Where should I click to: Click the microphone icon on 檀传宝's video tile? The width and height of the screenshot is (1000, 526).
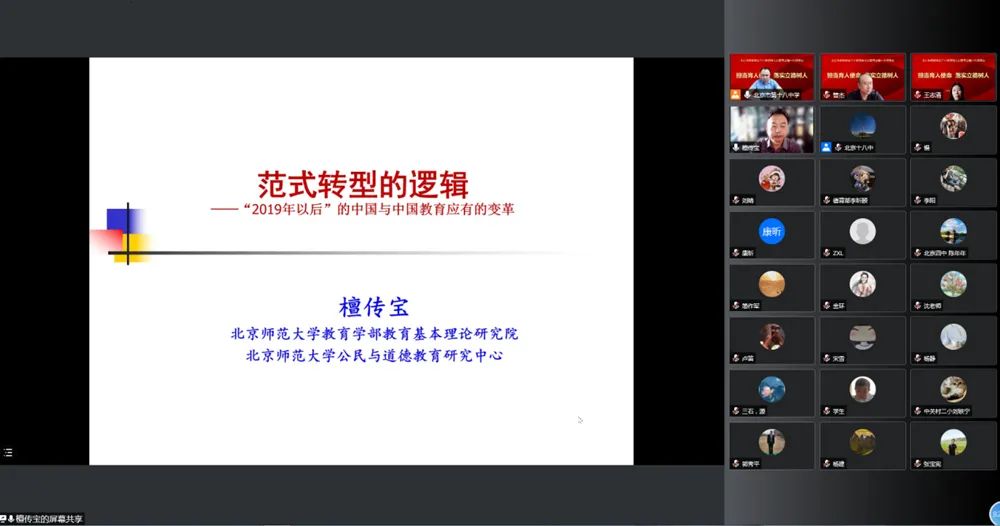[736, 147]
